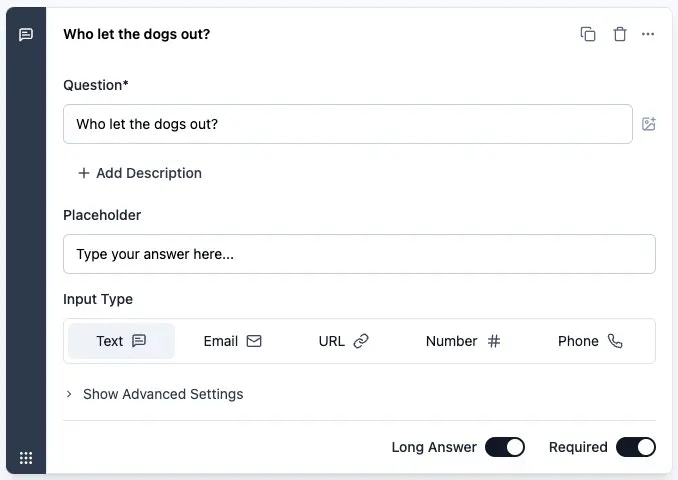678x480 pixels.
Task: Click the question-type chat icon in sidebar
Action: click(26, 34)
